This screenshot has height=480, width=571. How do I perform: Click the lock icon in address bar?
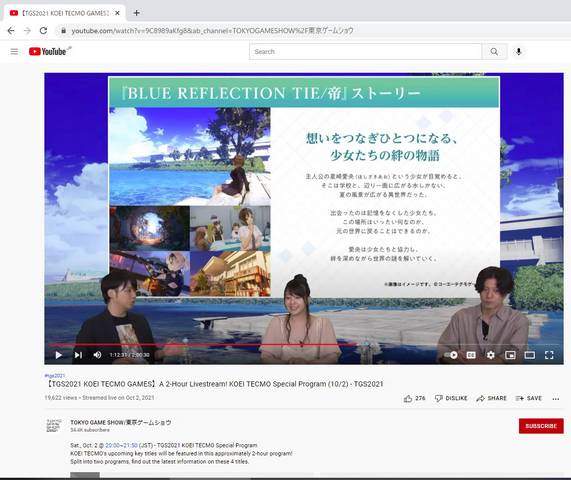pyautogui.click(x=64, y=31)
